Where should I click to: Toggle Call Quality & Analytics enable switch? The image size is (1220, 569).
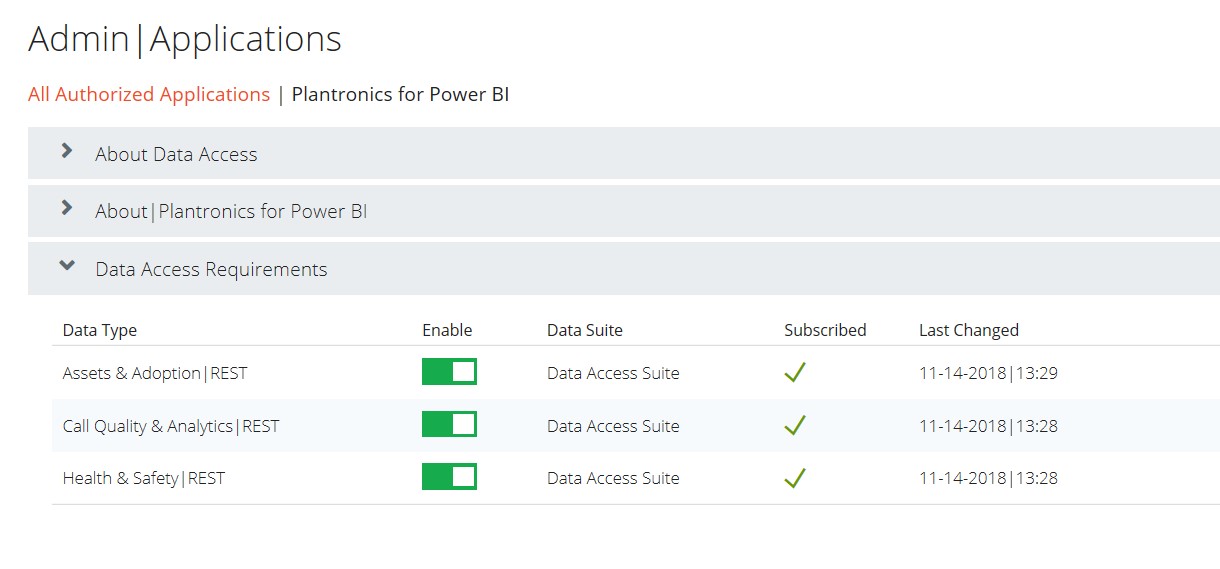pyautogui.click(x=449, y=425)
